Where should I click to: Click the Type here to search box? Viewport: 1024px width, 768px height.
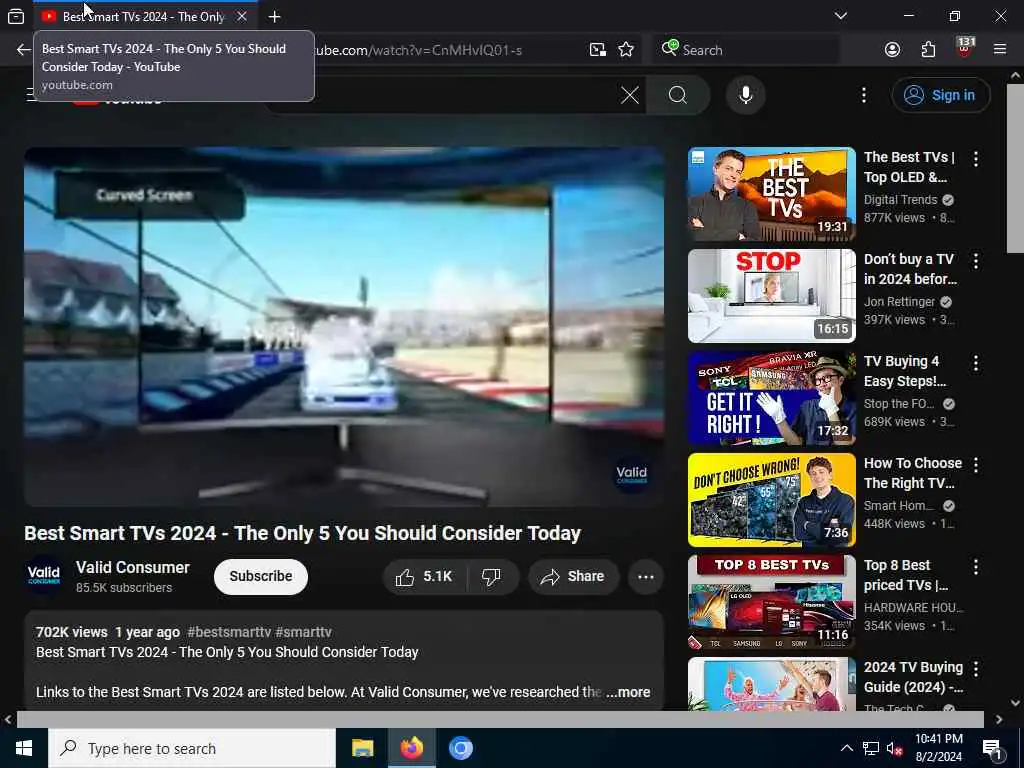(192, 748)
